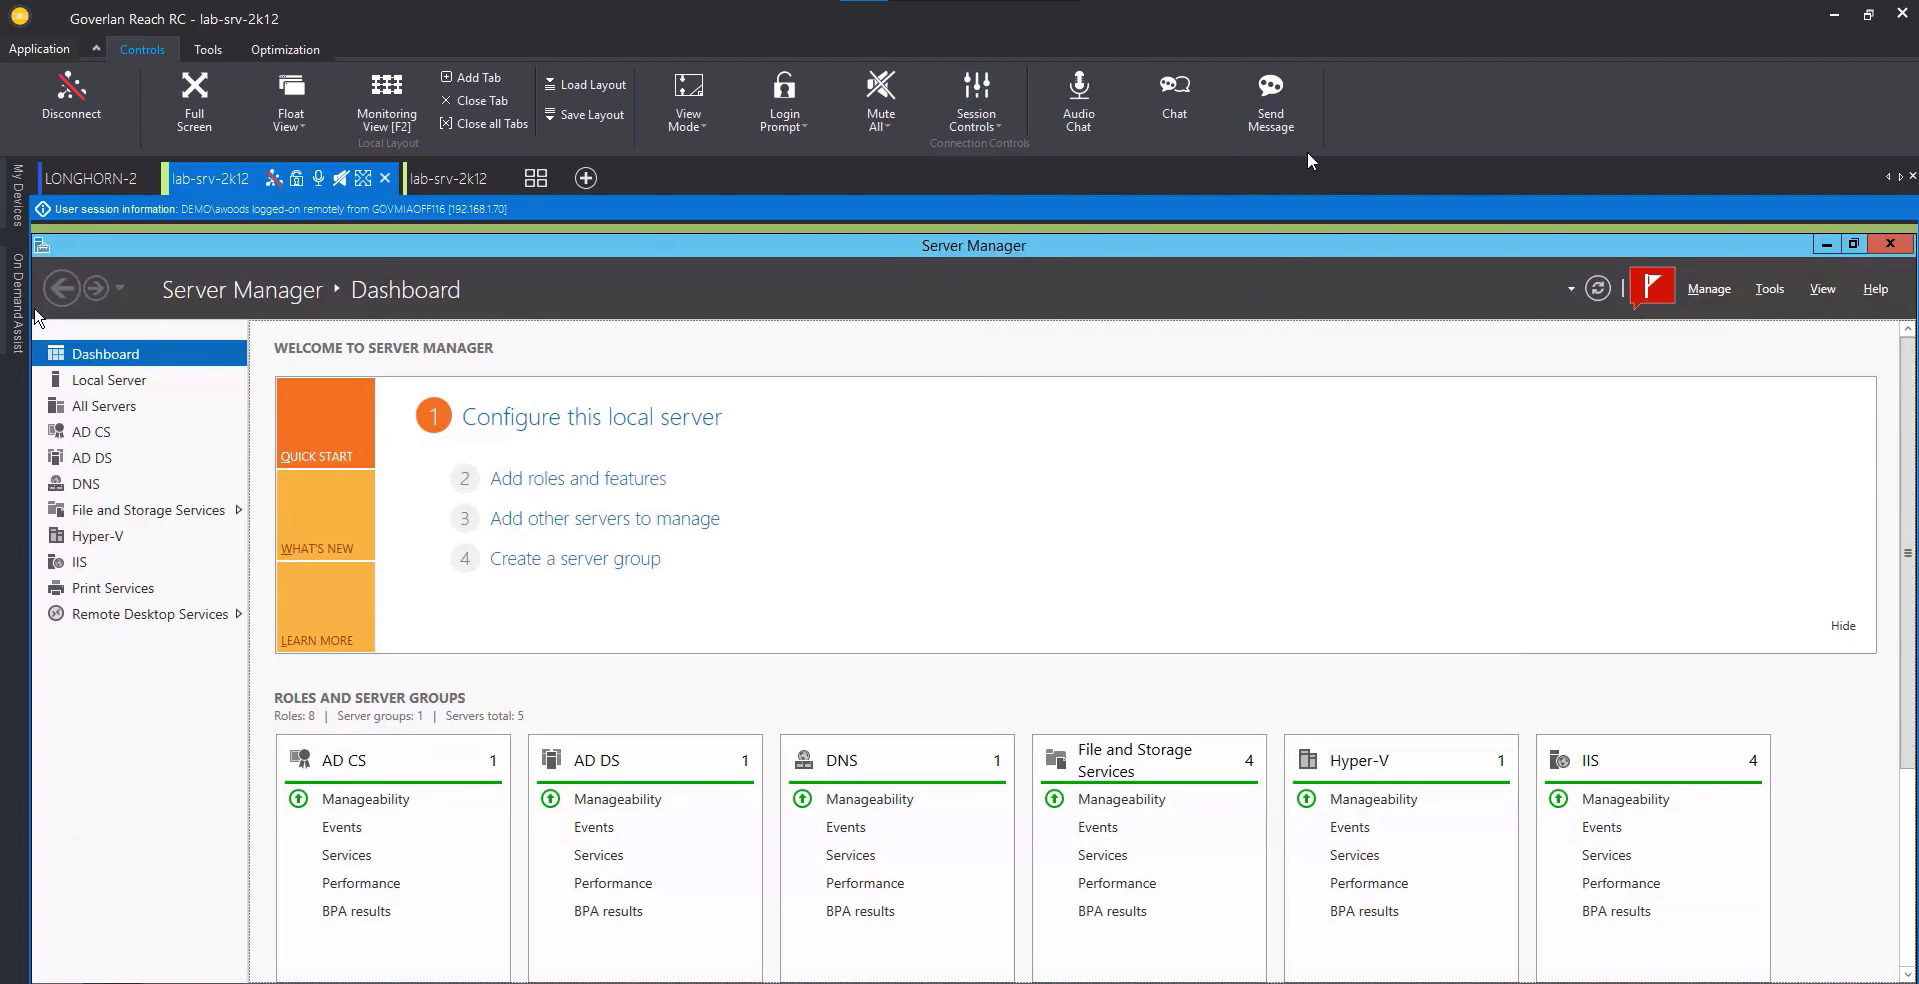Screen dimensions: 1919x984
Task: Open the Chat tool
Action: click(1174, 96)
